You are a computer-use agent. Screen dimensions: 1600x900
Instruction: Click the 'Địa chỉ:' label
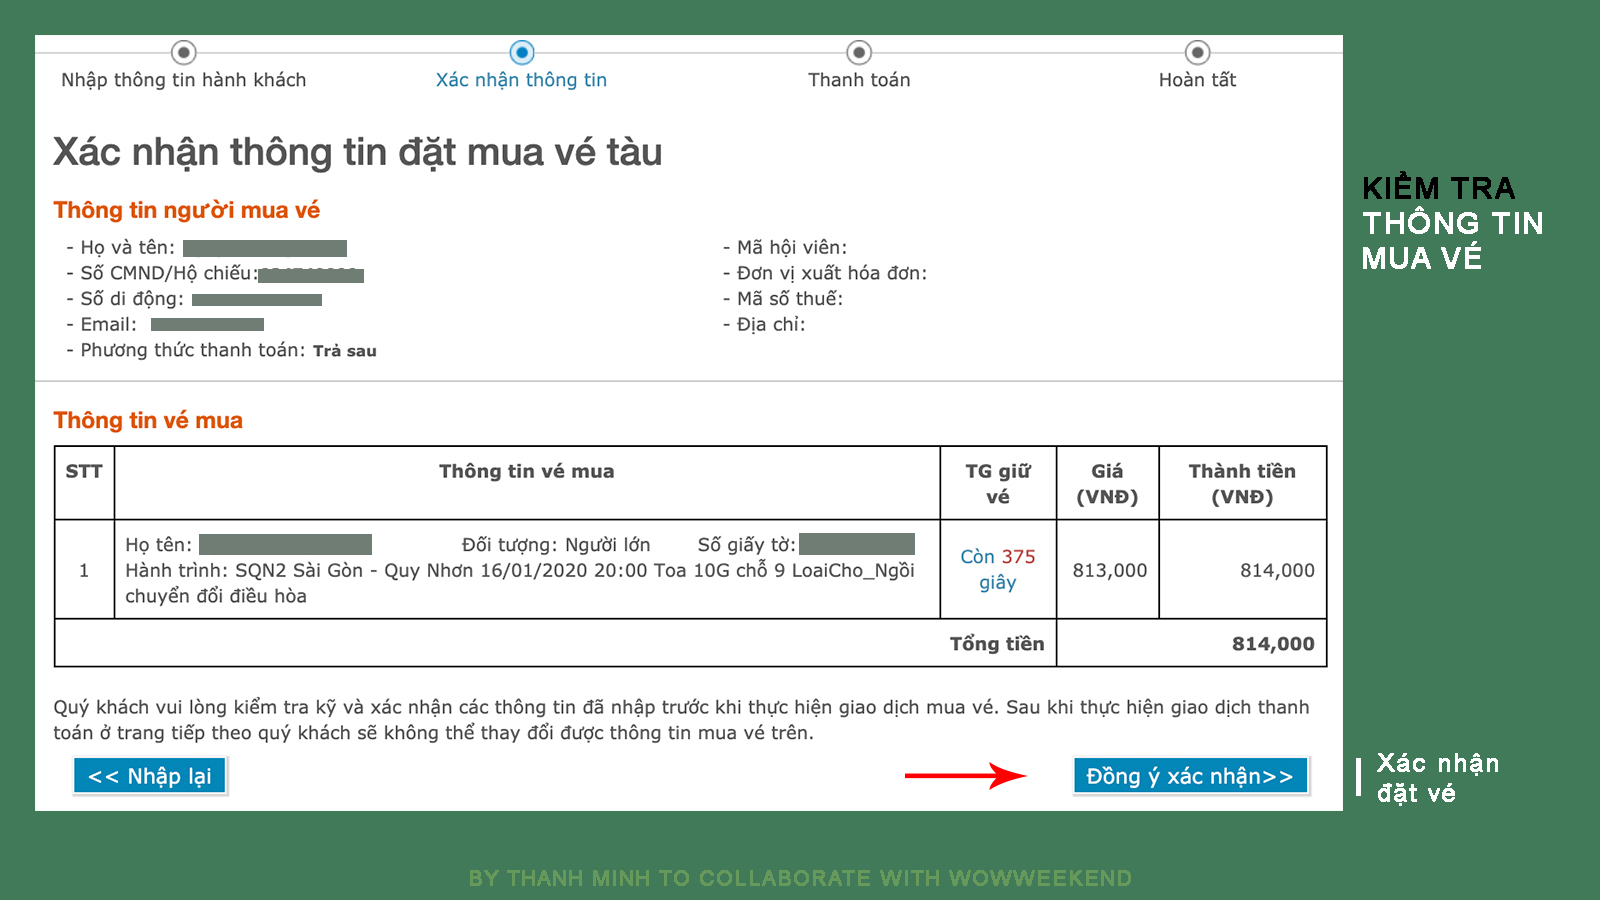[764, 324]
